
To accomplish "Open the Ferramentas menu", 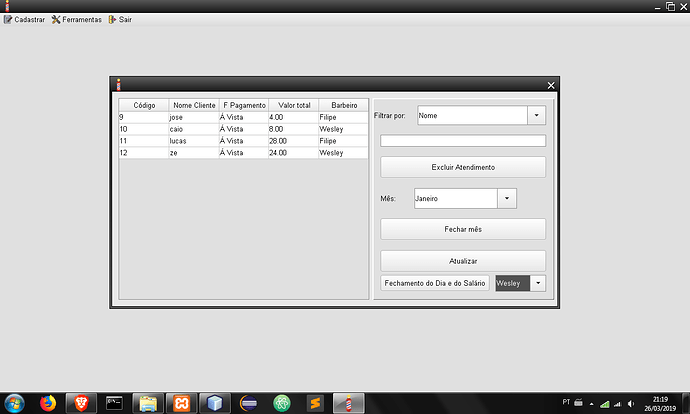I will (77, 19).
